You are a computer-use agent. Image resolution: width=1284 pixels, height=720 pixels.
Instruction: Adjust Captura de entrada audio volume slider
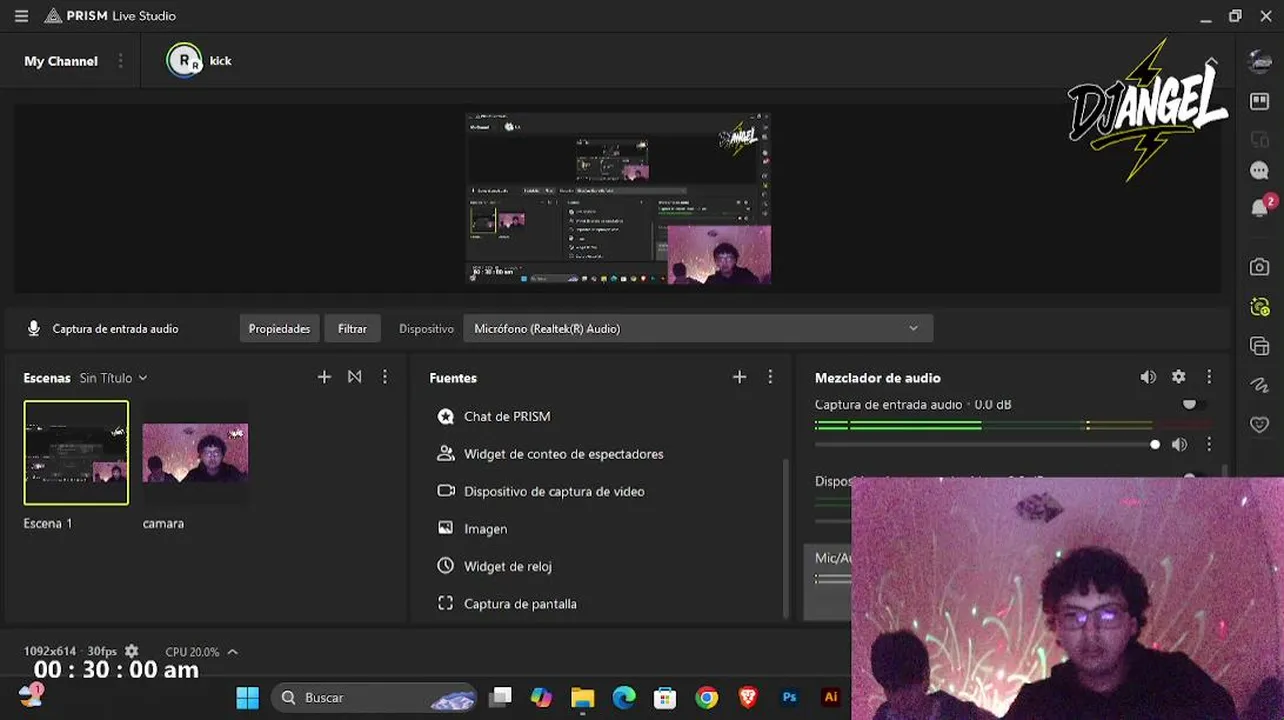click(x=987, y=444)
